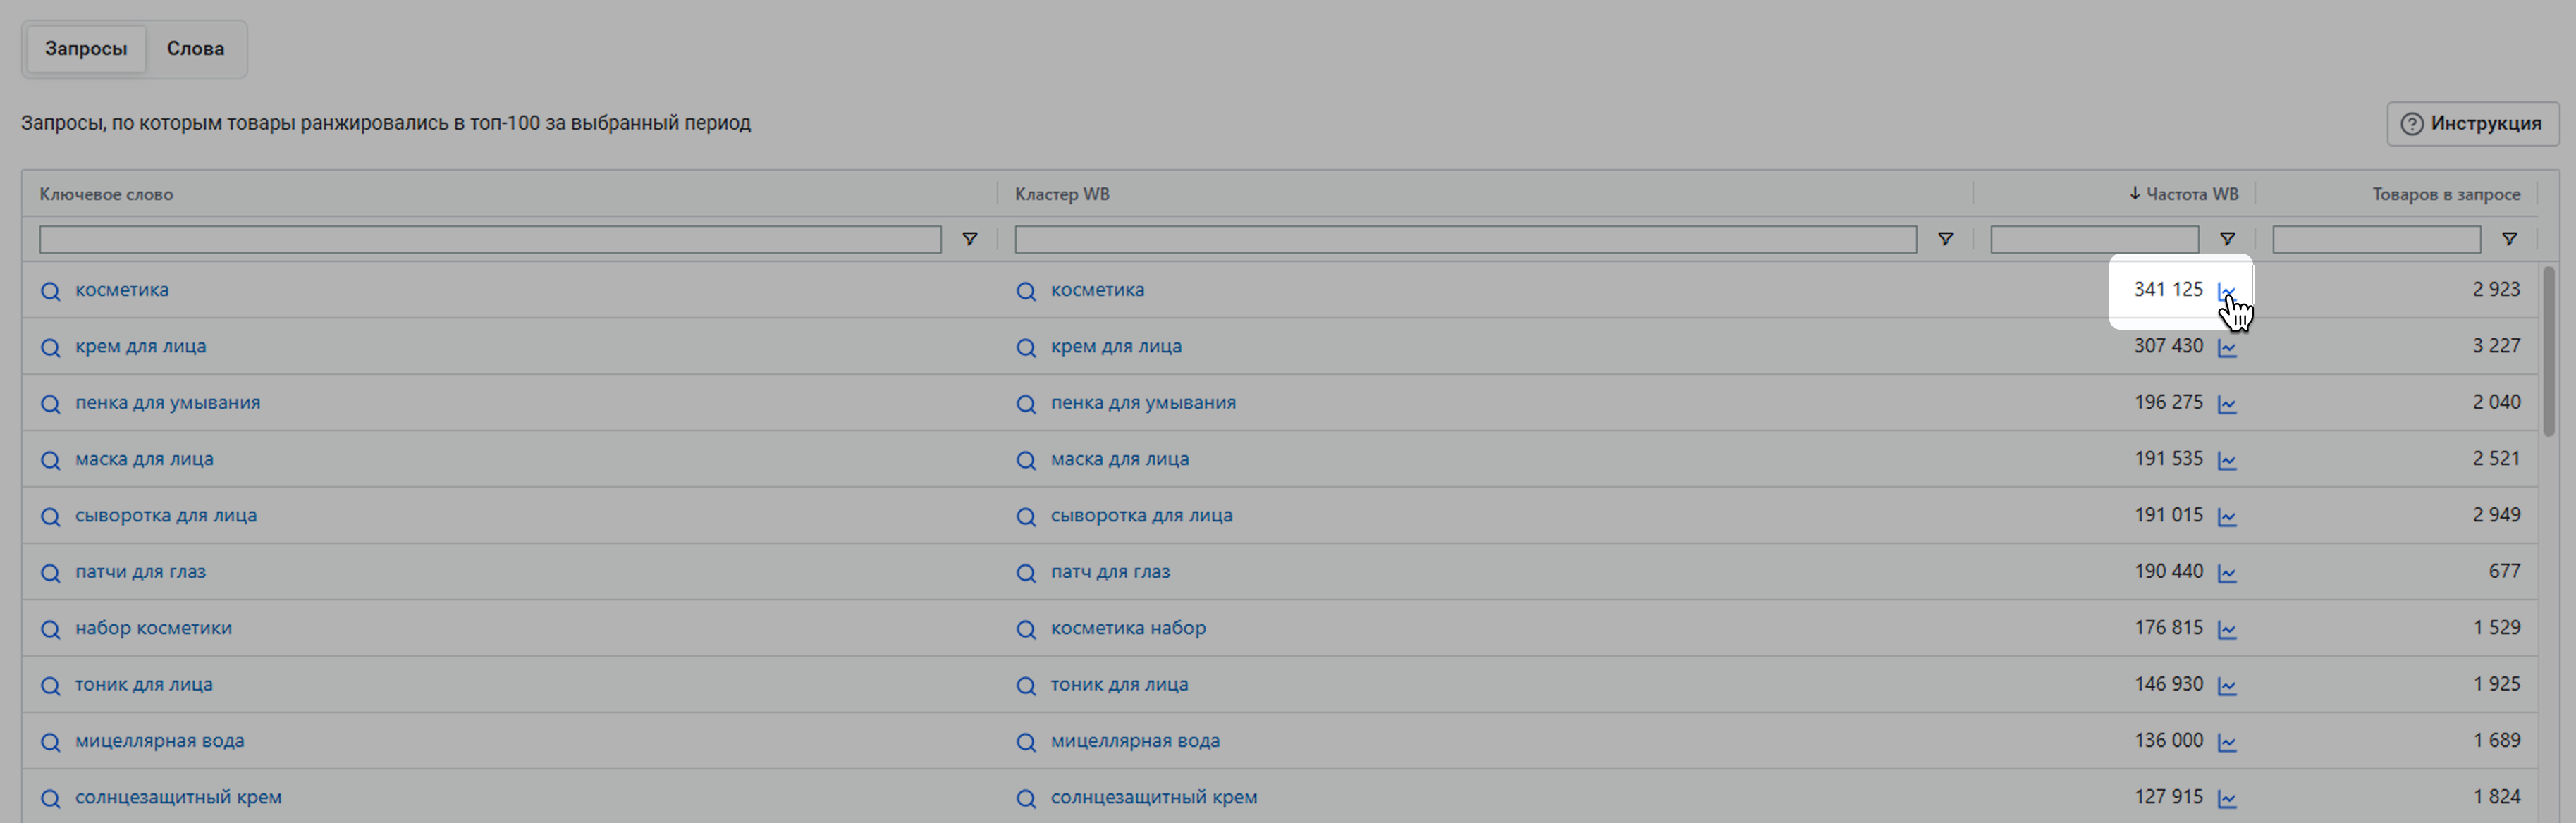Viewport: 2576px width, 823px height.
Task: Click search icon beside cluster патч для глаз
Action: coord(1026,573)
